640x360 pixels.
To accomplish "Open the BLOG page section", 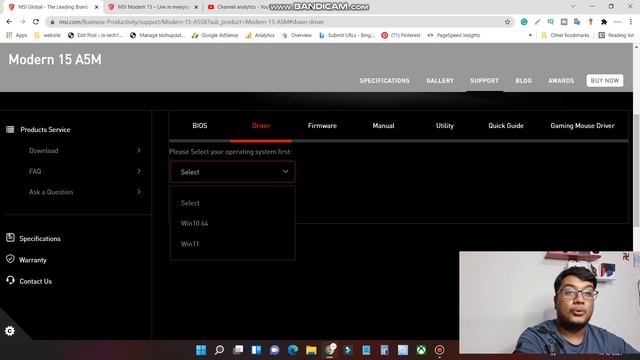I will click(523, 81).
